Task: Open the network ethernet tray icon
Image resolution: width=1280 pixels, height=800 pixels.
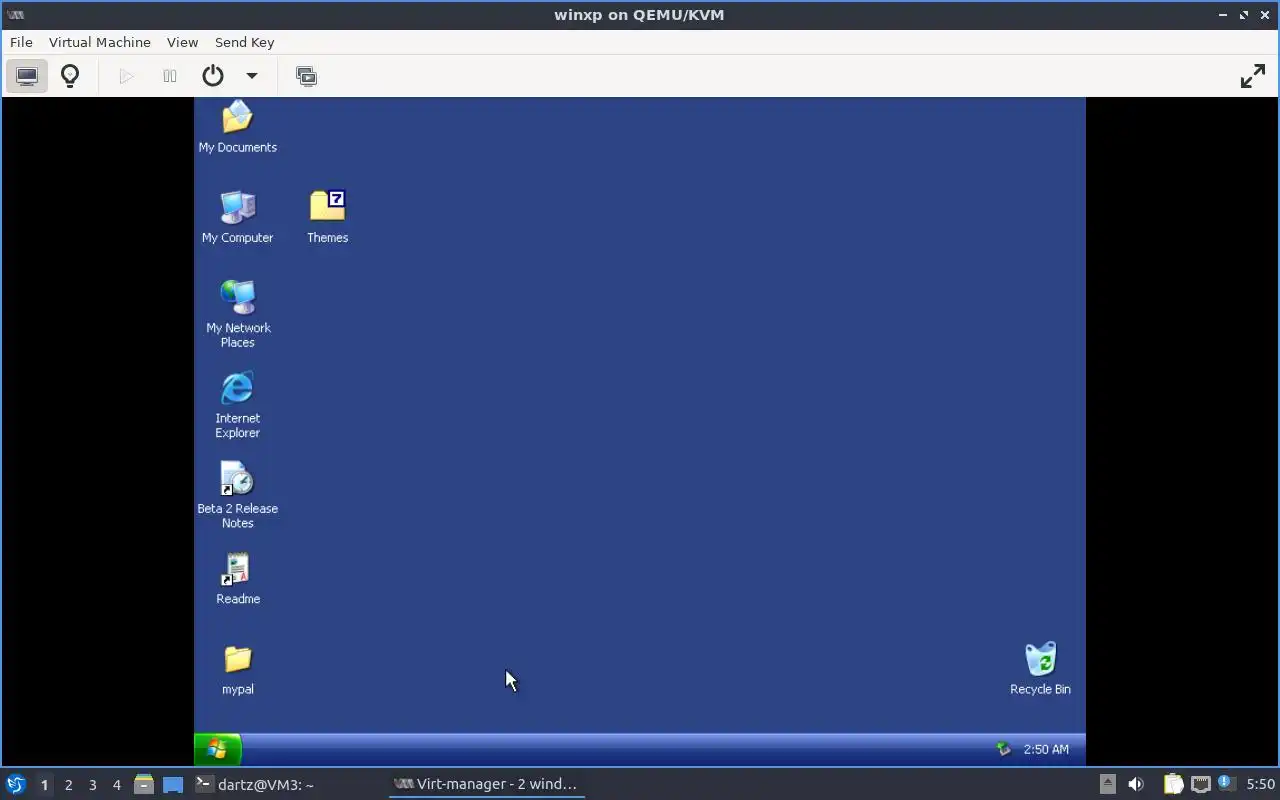Action: (1201, 784)
